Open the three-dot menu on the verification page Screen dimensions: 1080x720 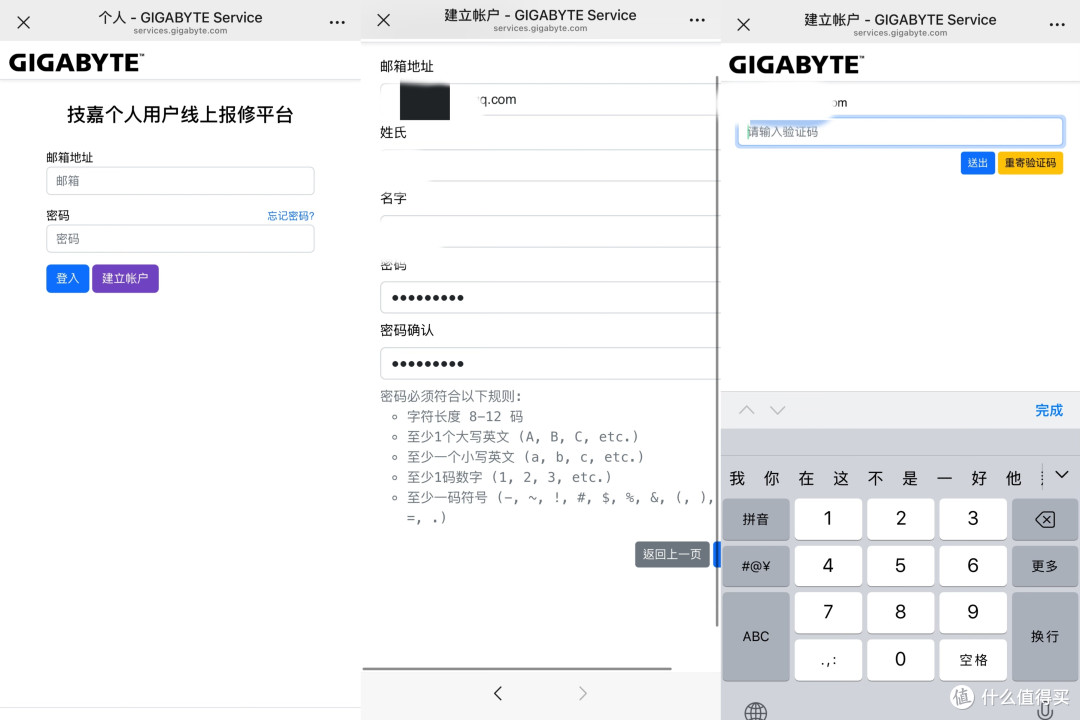pos(1057,25)
